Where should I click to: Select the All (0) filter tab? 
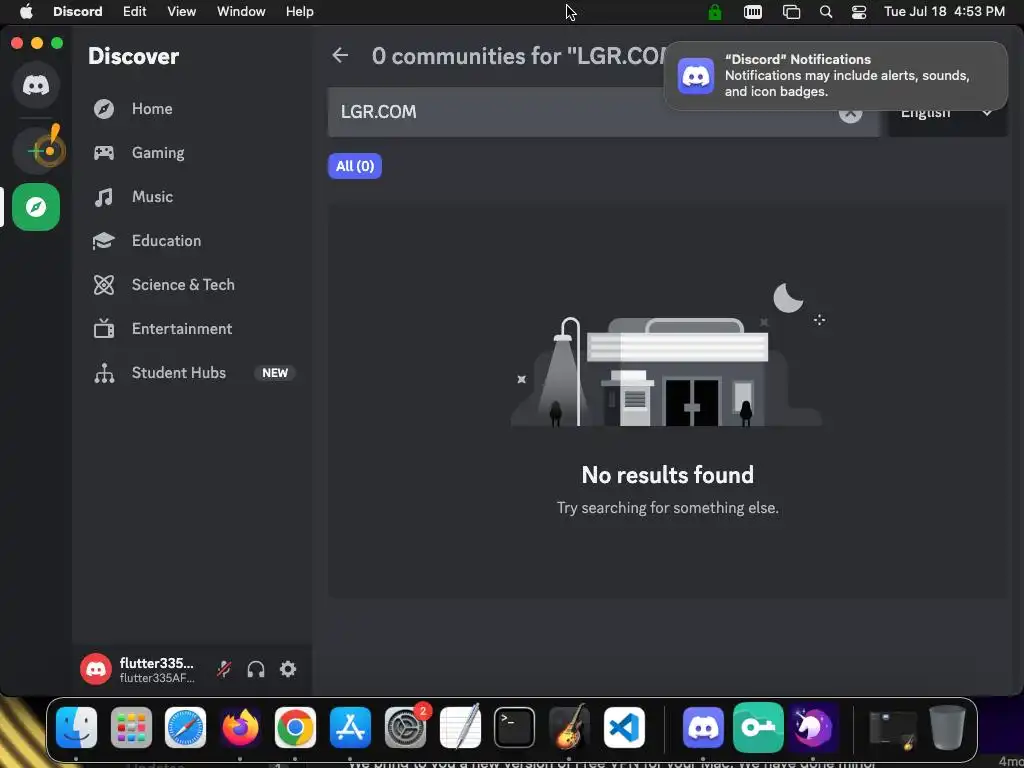[x=355, y=166]
